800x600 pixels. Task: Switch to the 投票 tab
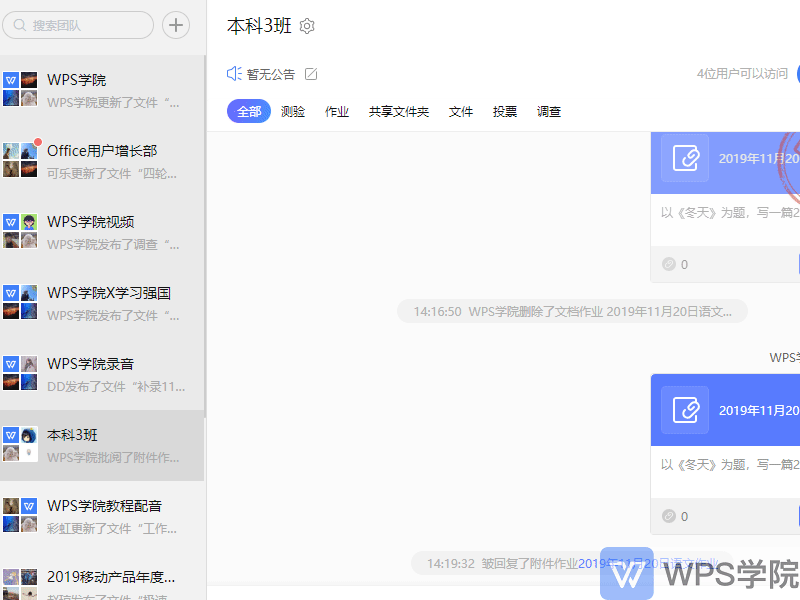[505, 111]
